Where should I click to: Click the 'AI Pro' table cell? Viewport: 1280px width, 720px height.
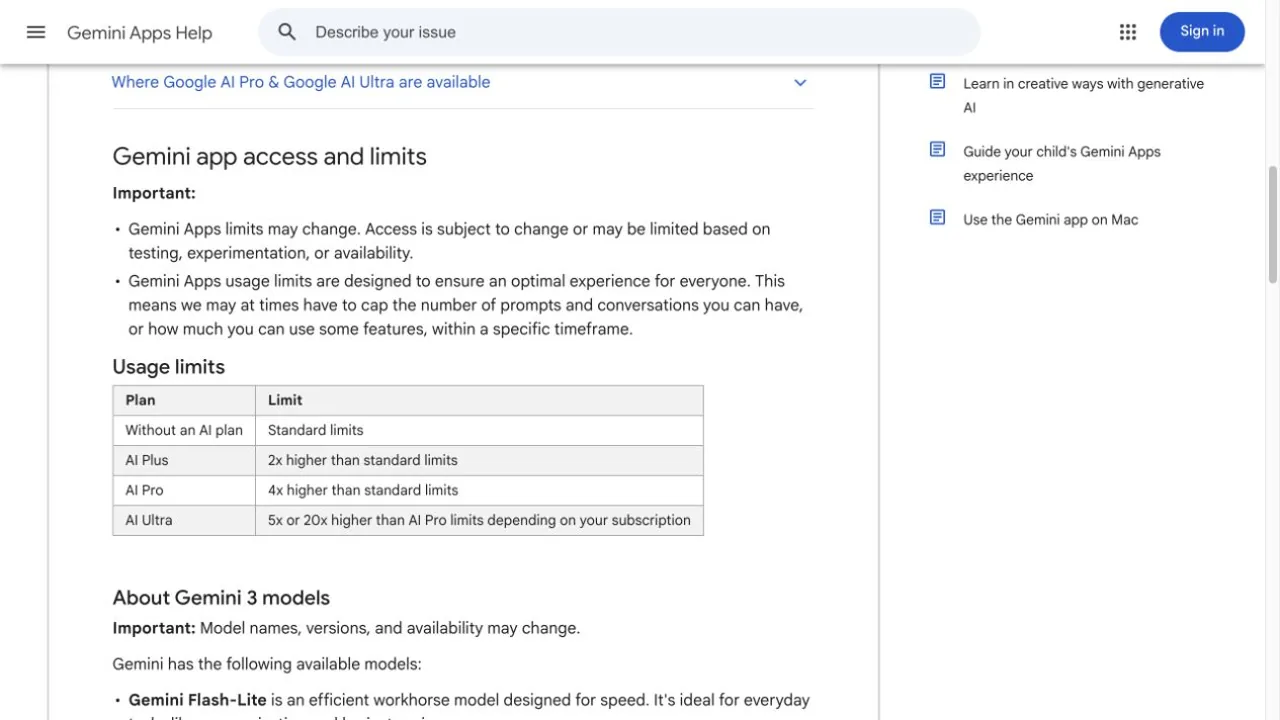click(x=184, y=490)
